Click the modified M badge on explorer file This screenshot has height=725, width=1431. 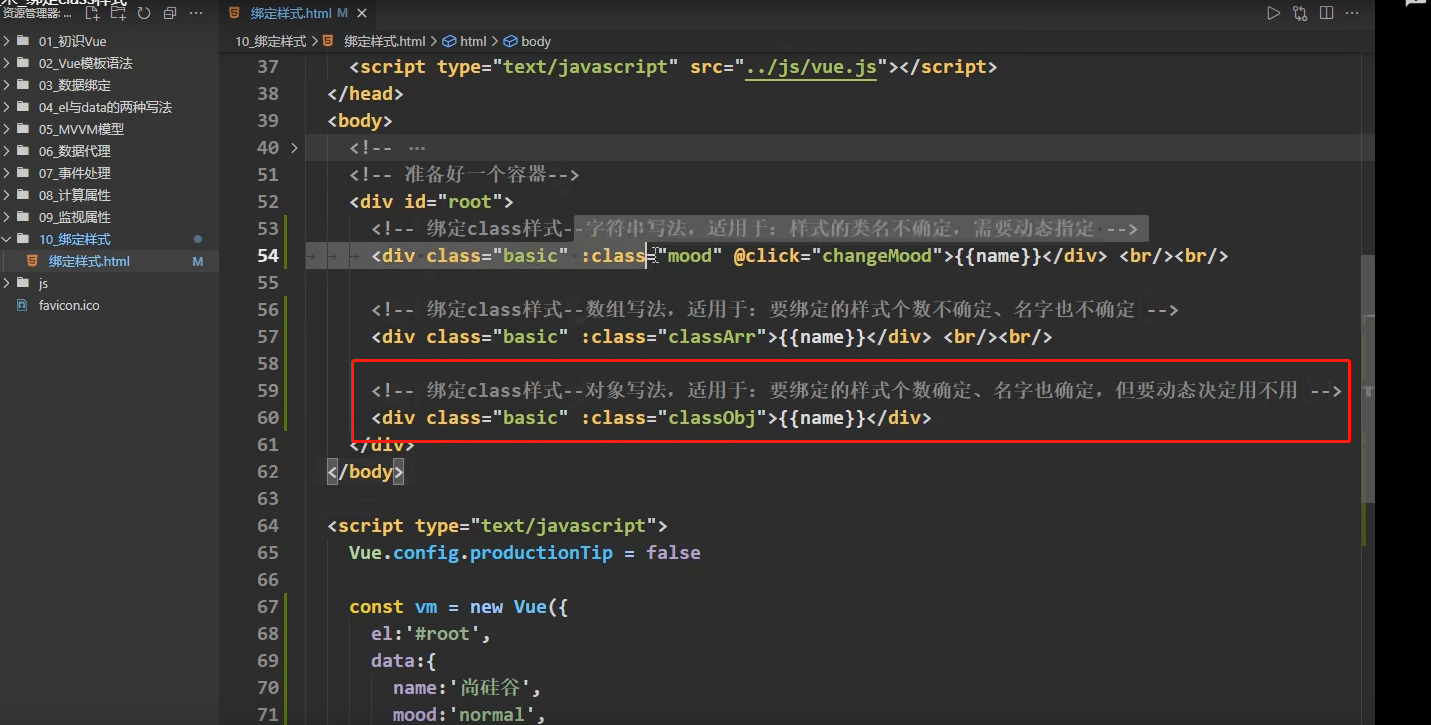198,261
